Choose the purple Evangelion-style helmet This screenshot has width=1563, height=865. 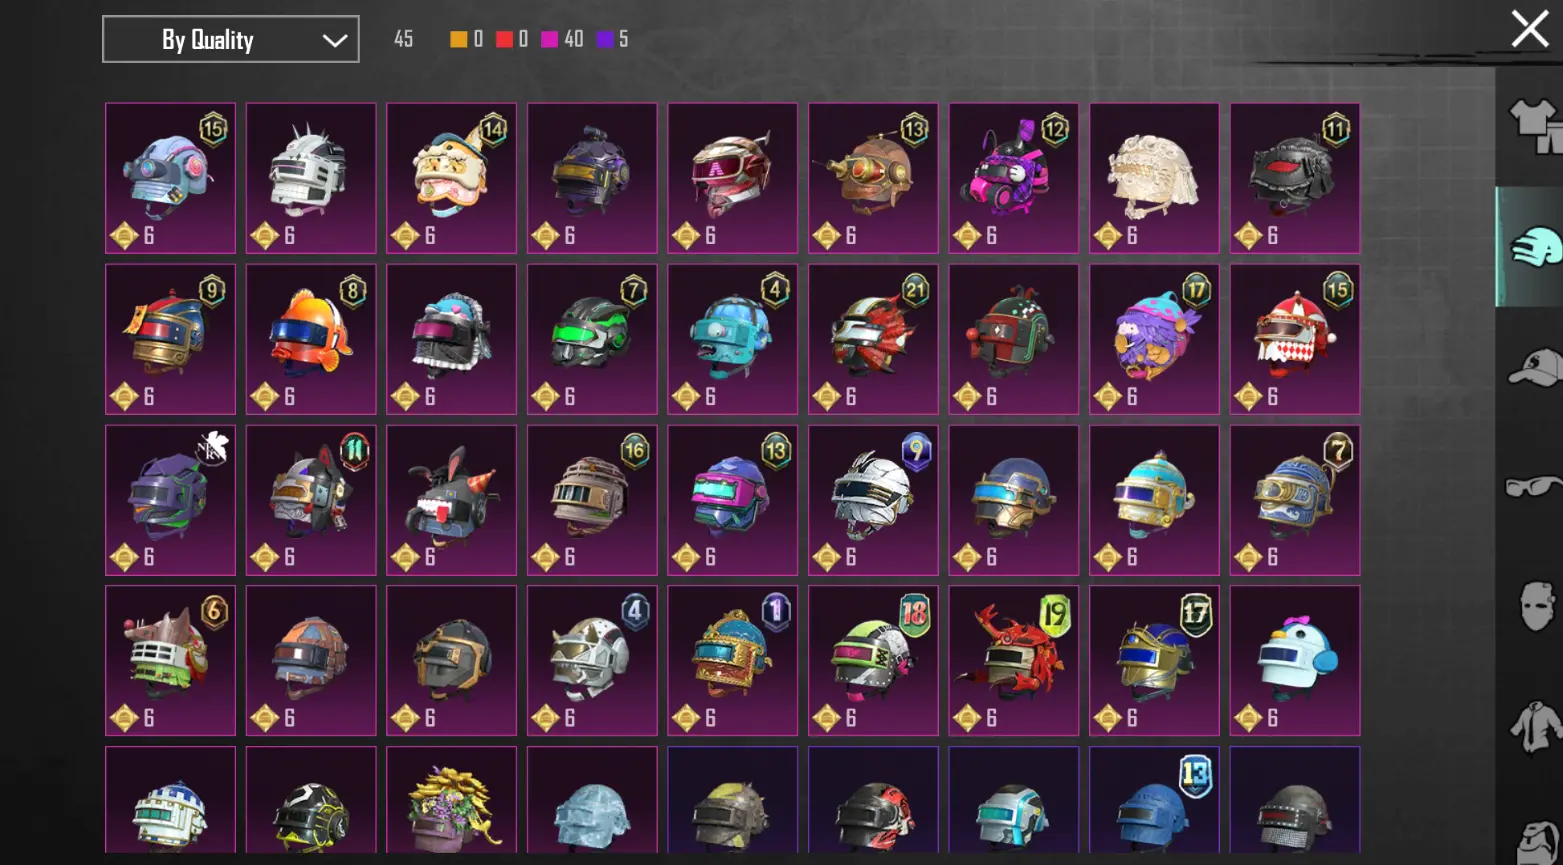coord(170,500)
